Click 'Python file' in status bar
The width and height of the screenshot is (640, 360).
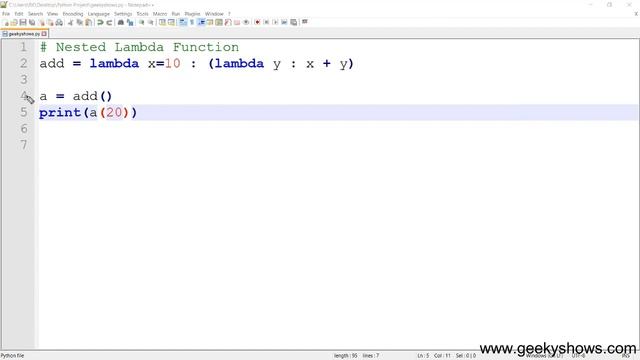(12, 356)
